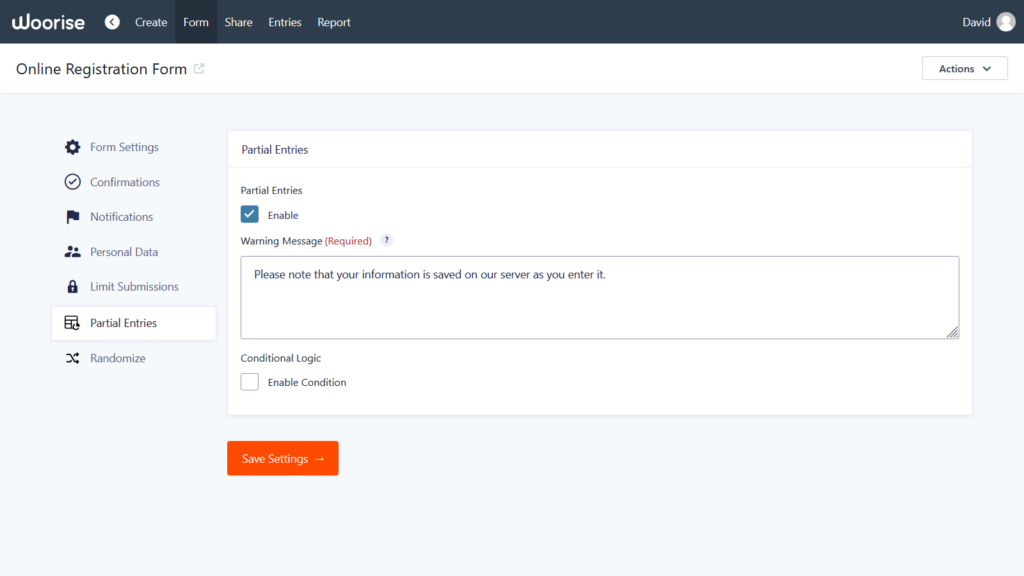Click the Save Settings button

(x=282, y=458)
